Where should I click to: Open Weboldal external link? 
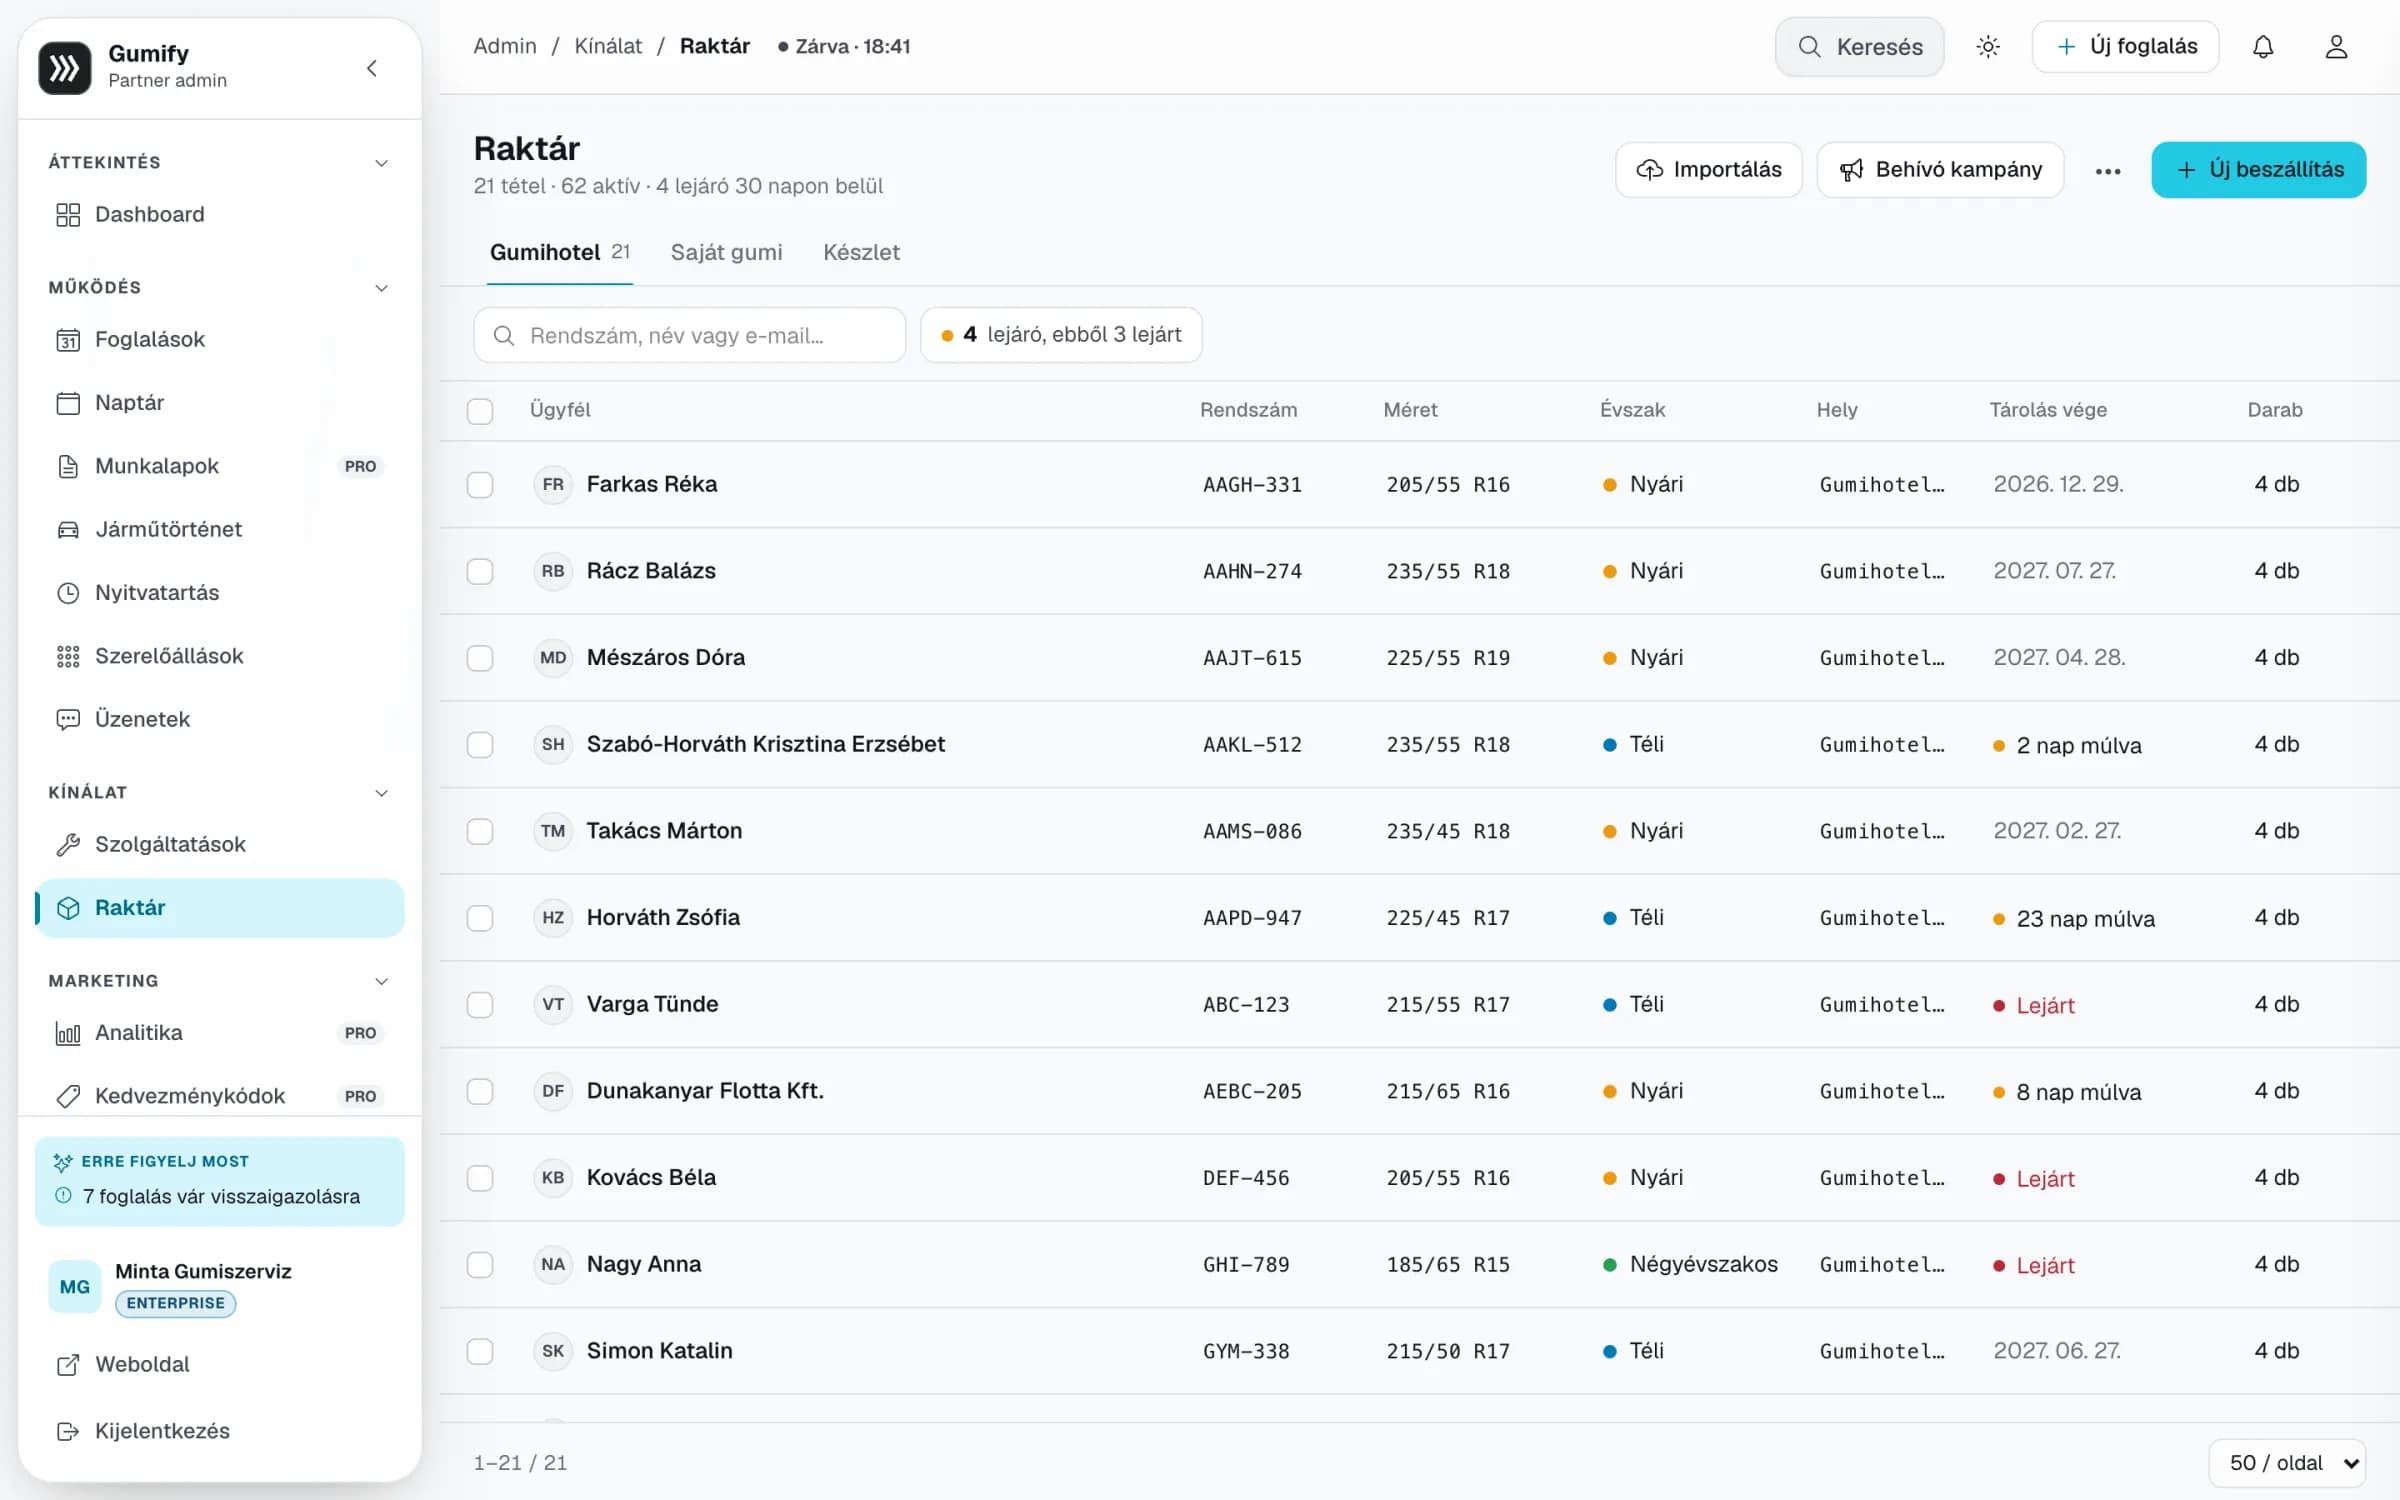(220, 1364)
